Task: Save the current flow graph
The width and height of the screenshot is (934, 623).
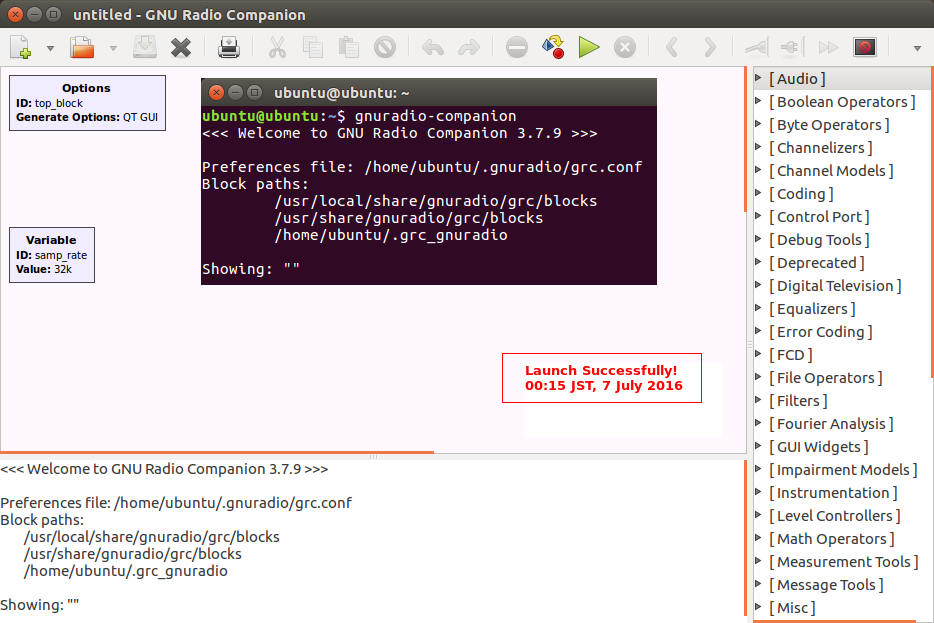Action: point(145,47)
